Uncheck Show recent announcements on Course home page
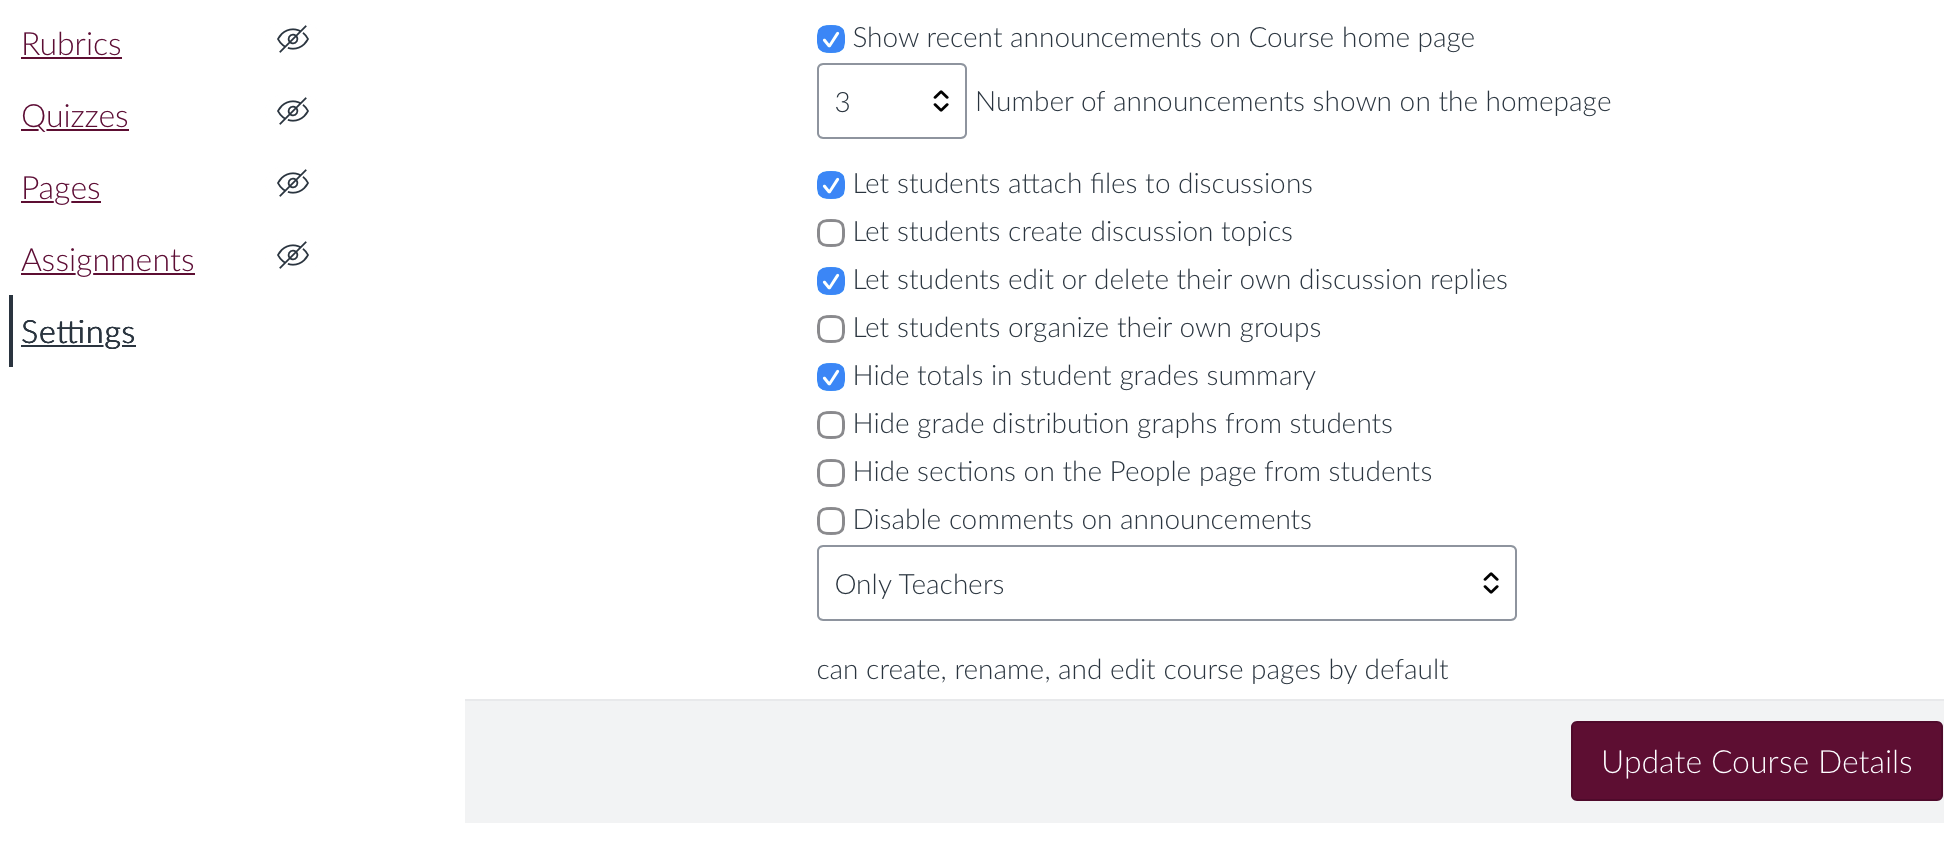 point(830,37)
